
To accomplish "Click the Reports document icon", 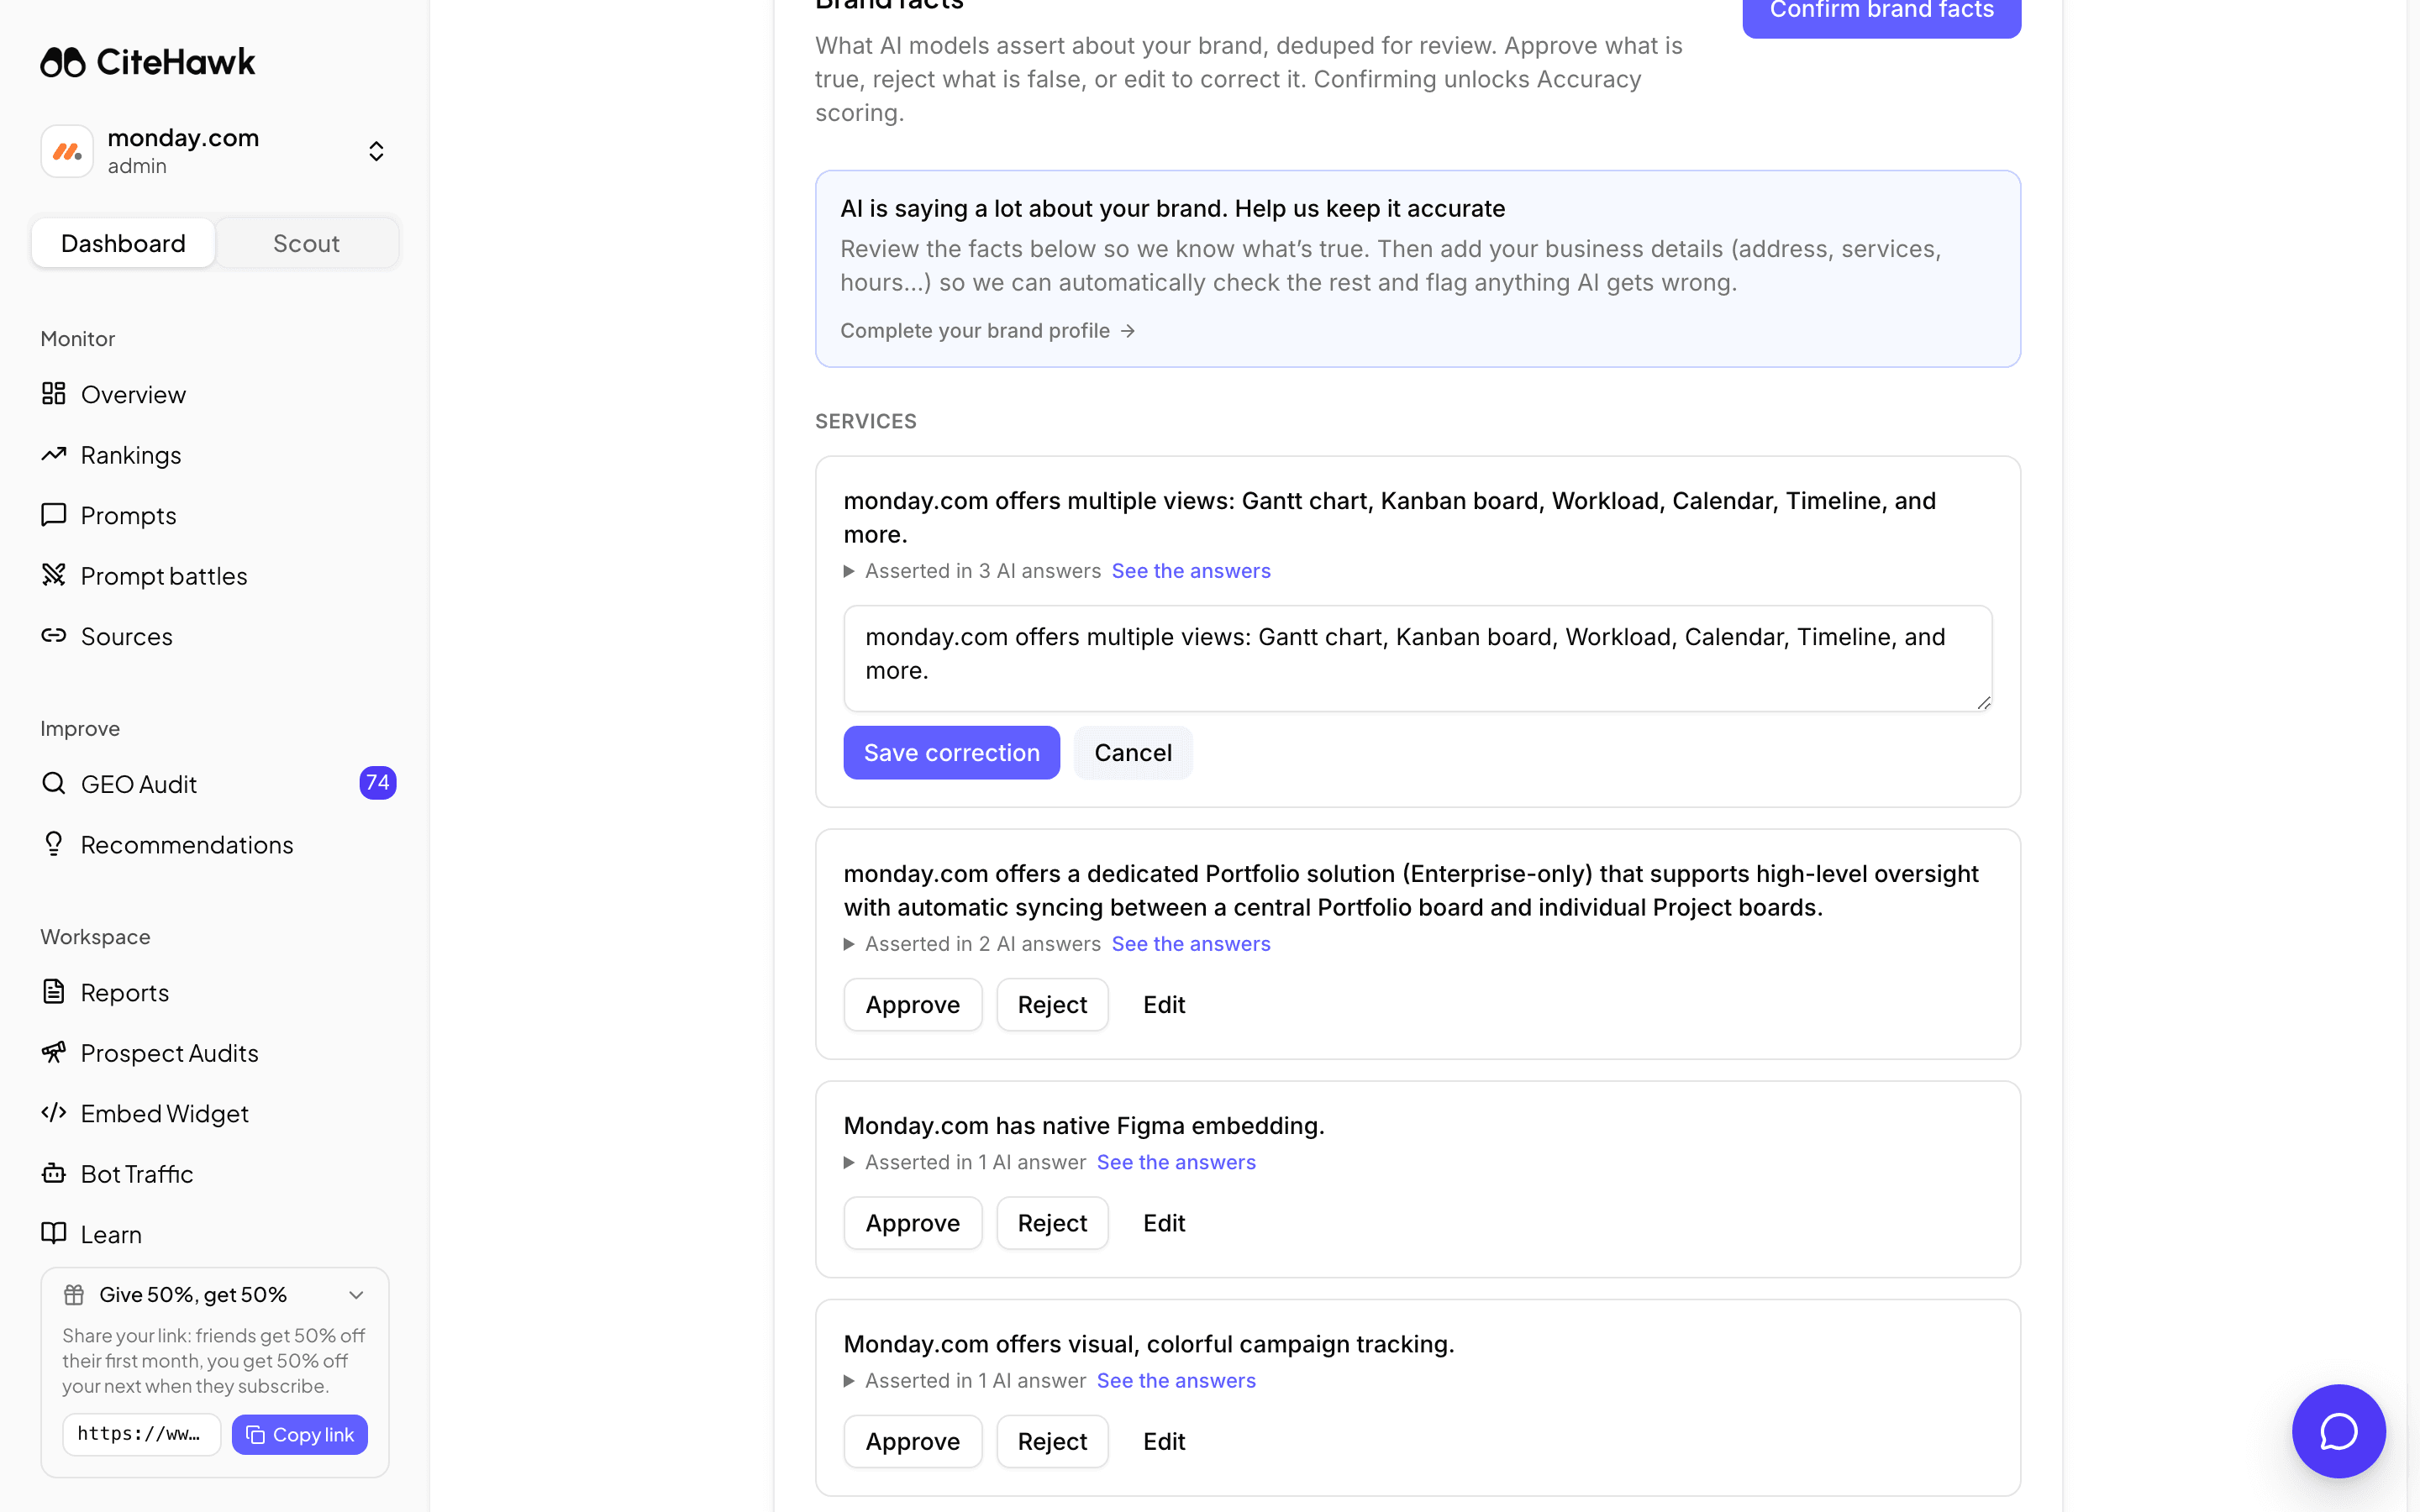I will (x=54, y=992).
